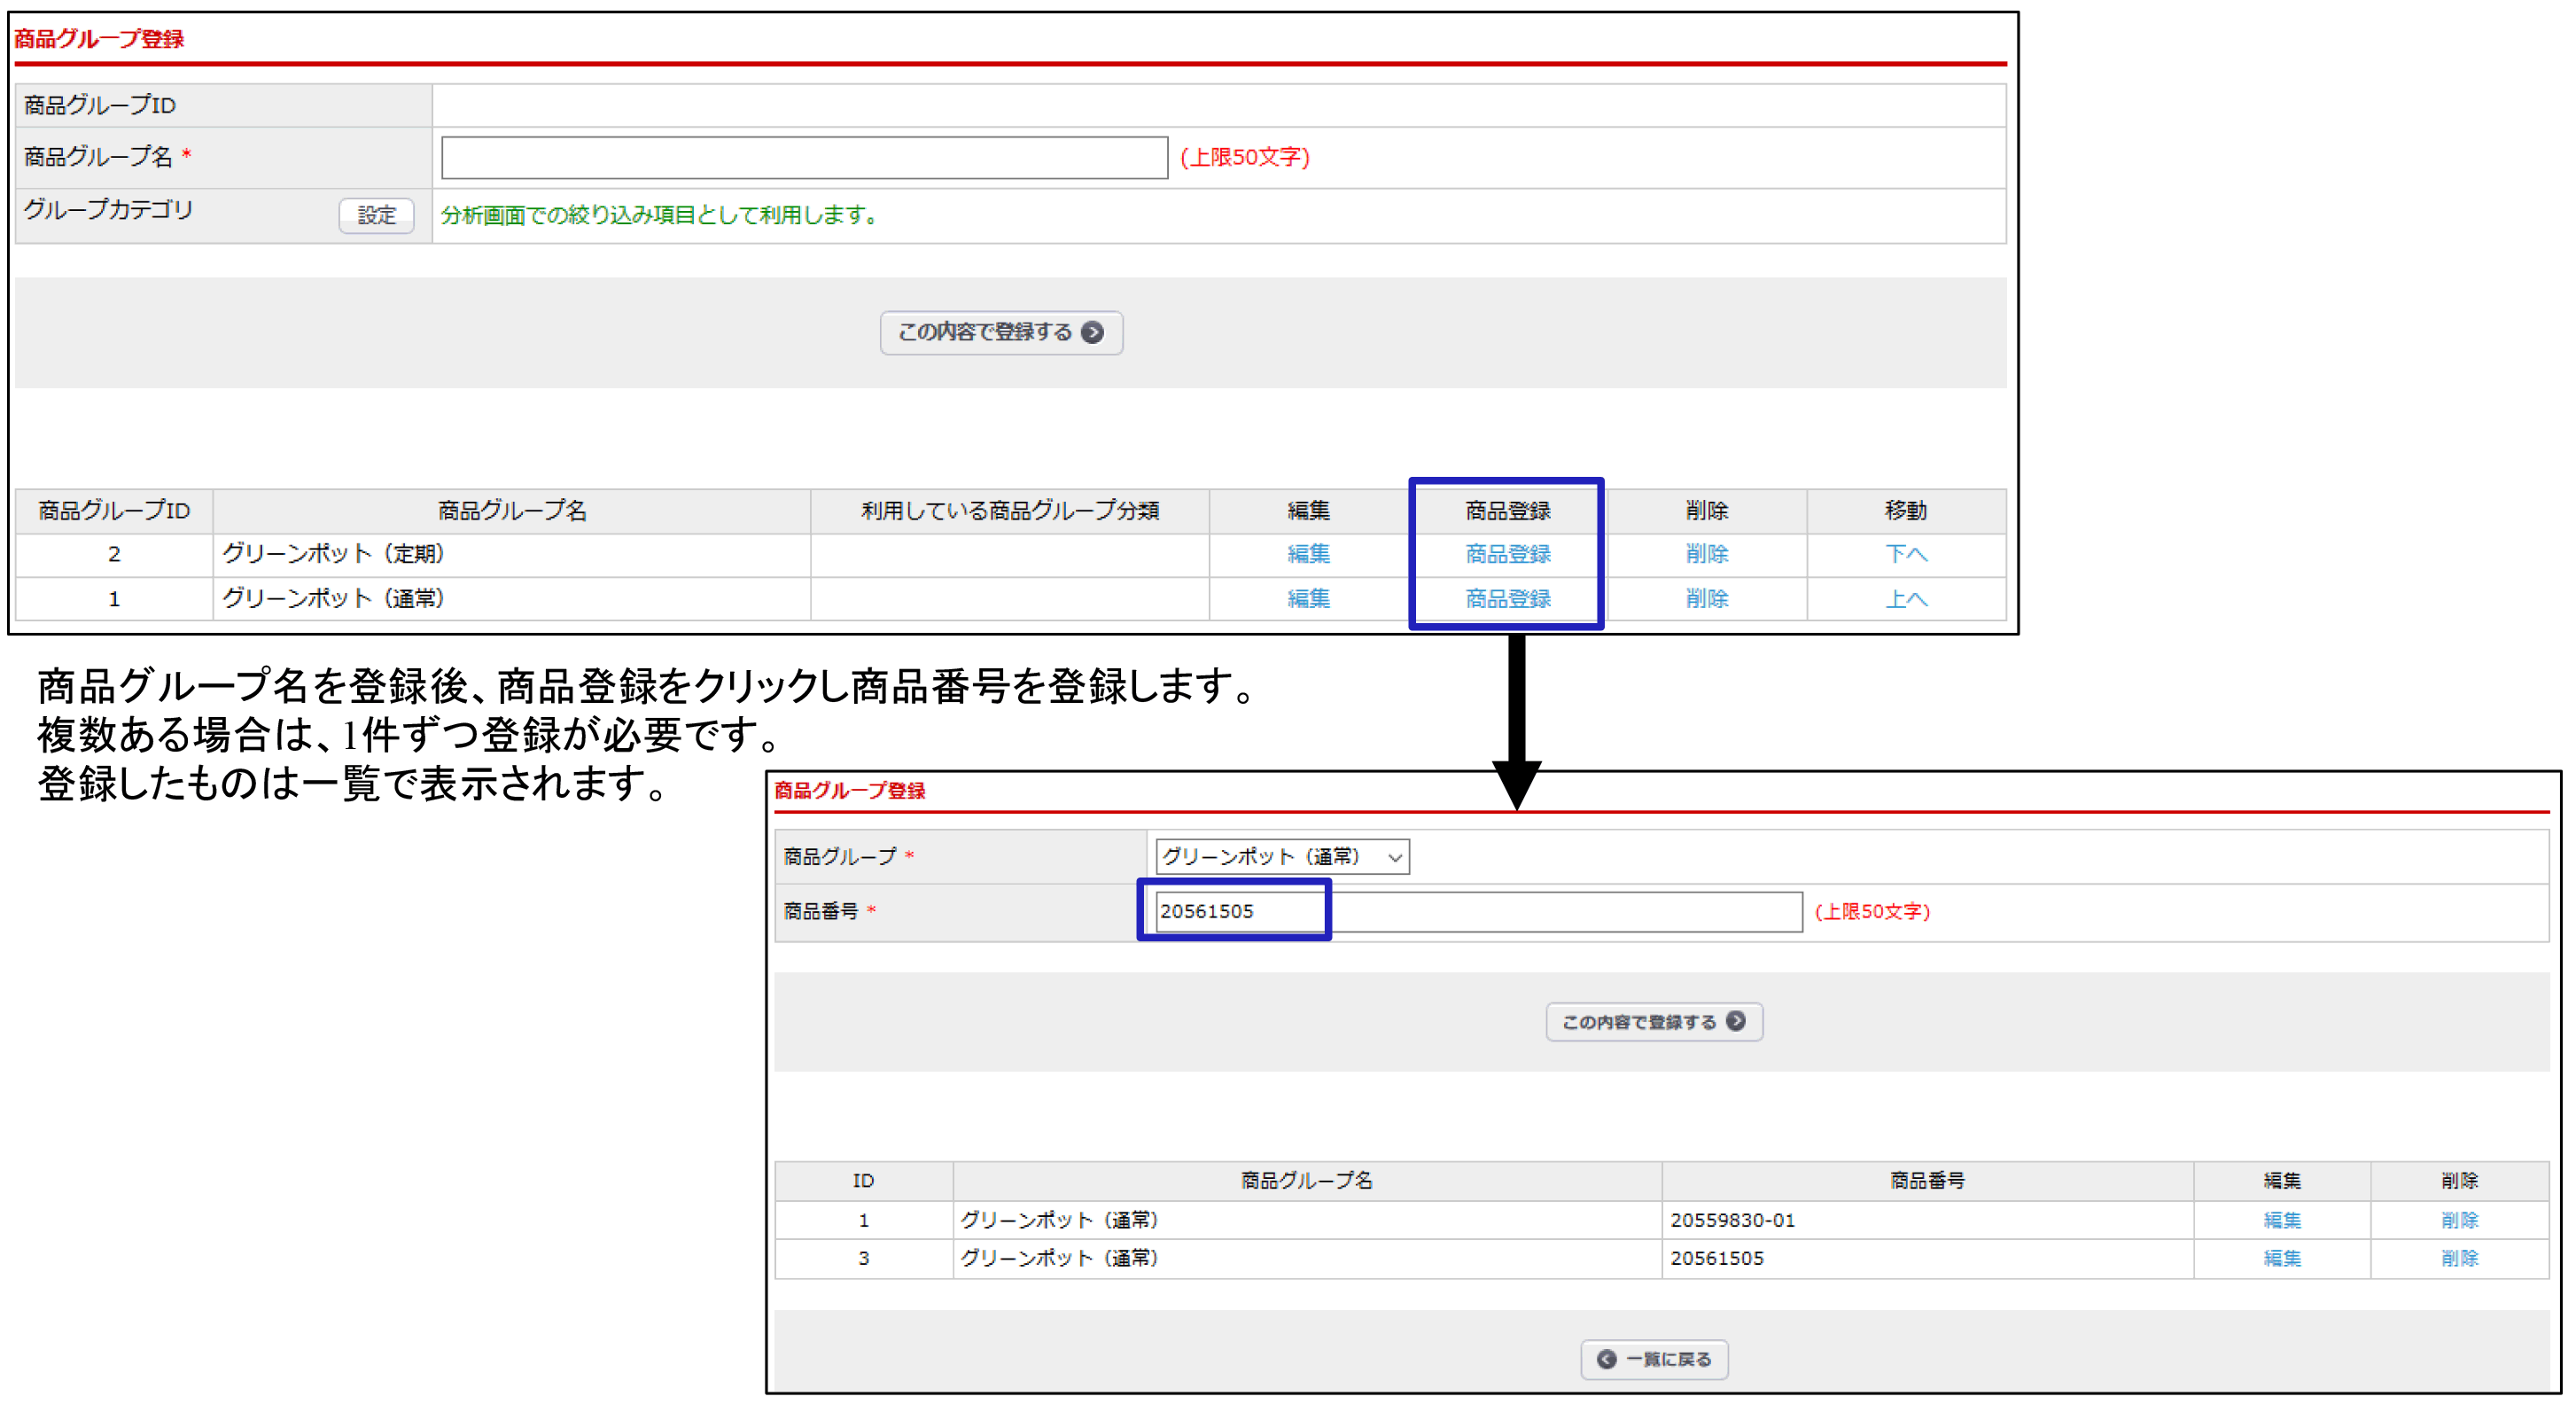Move グリーンポット（定期）down with 下へ
The image size is (2576, 1412).
coord(1905,553)
